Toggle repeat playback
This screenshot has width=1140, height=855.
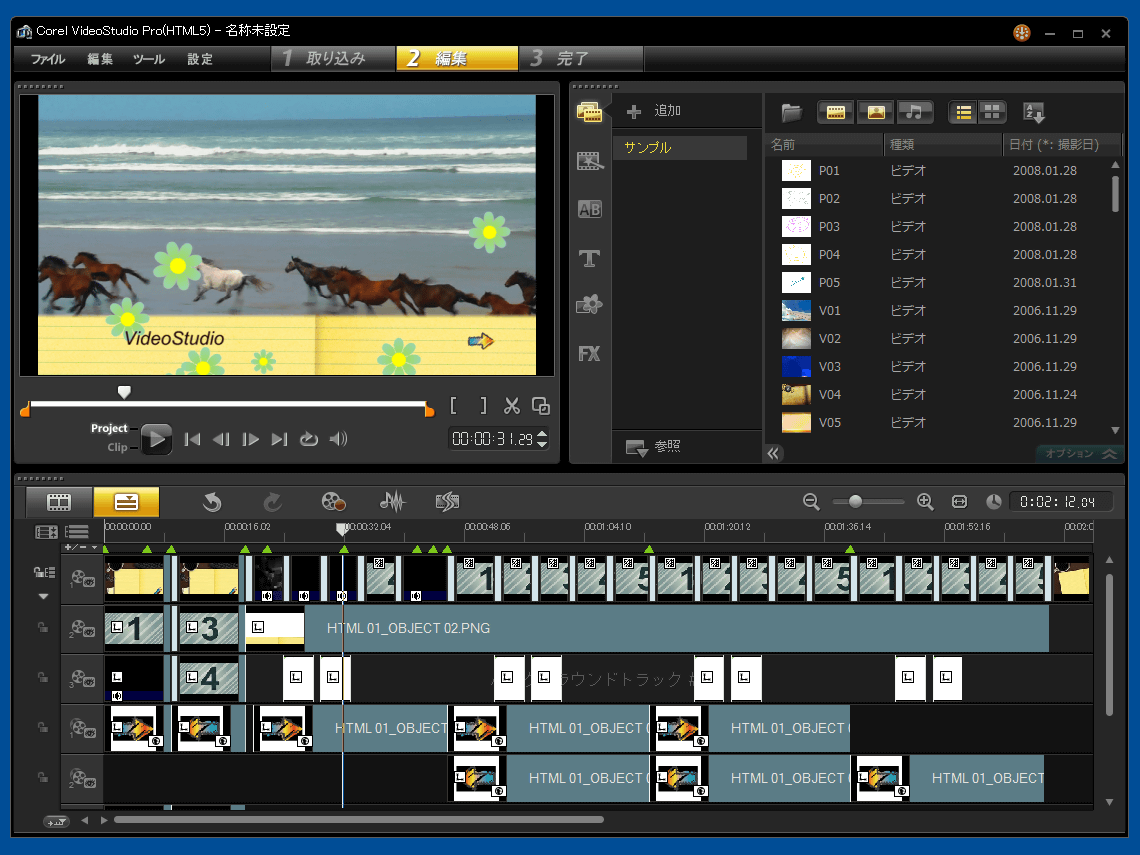[x=309, y=439]
